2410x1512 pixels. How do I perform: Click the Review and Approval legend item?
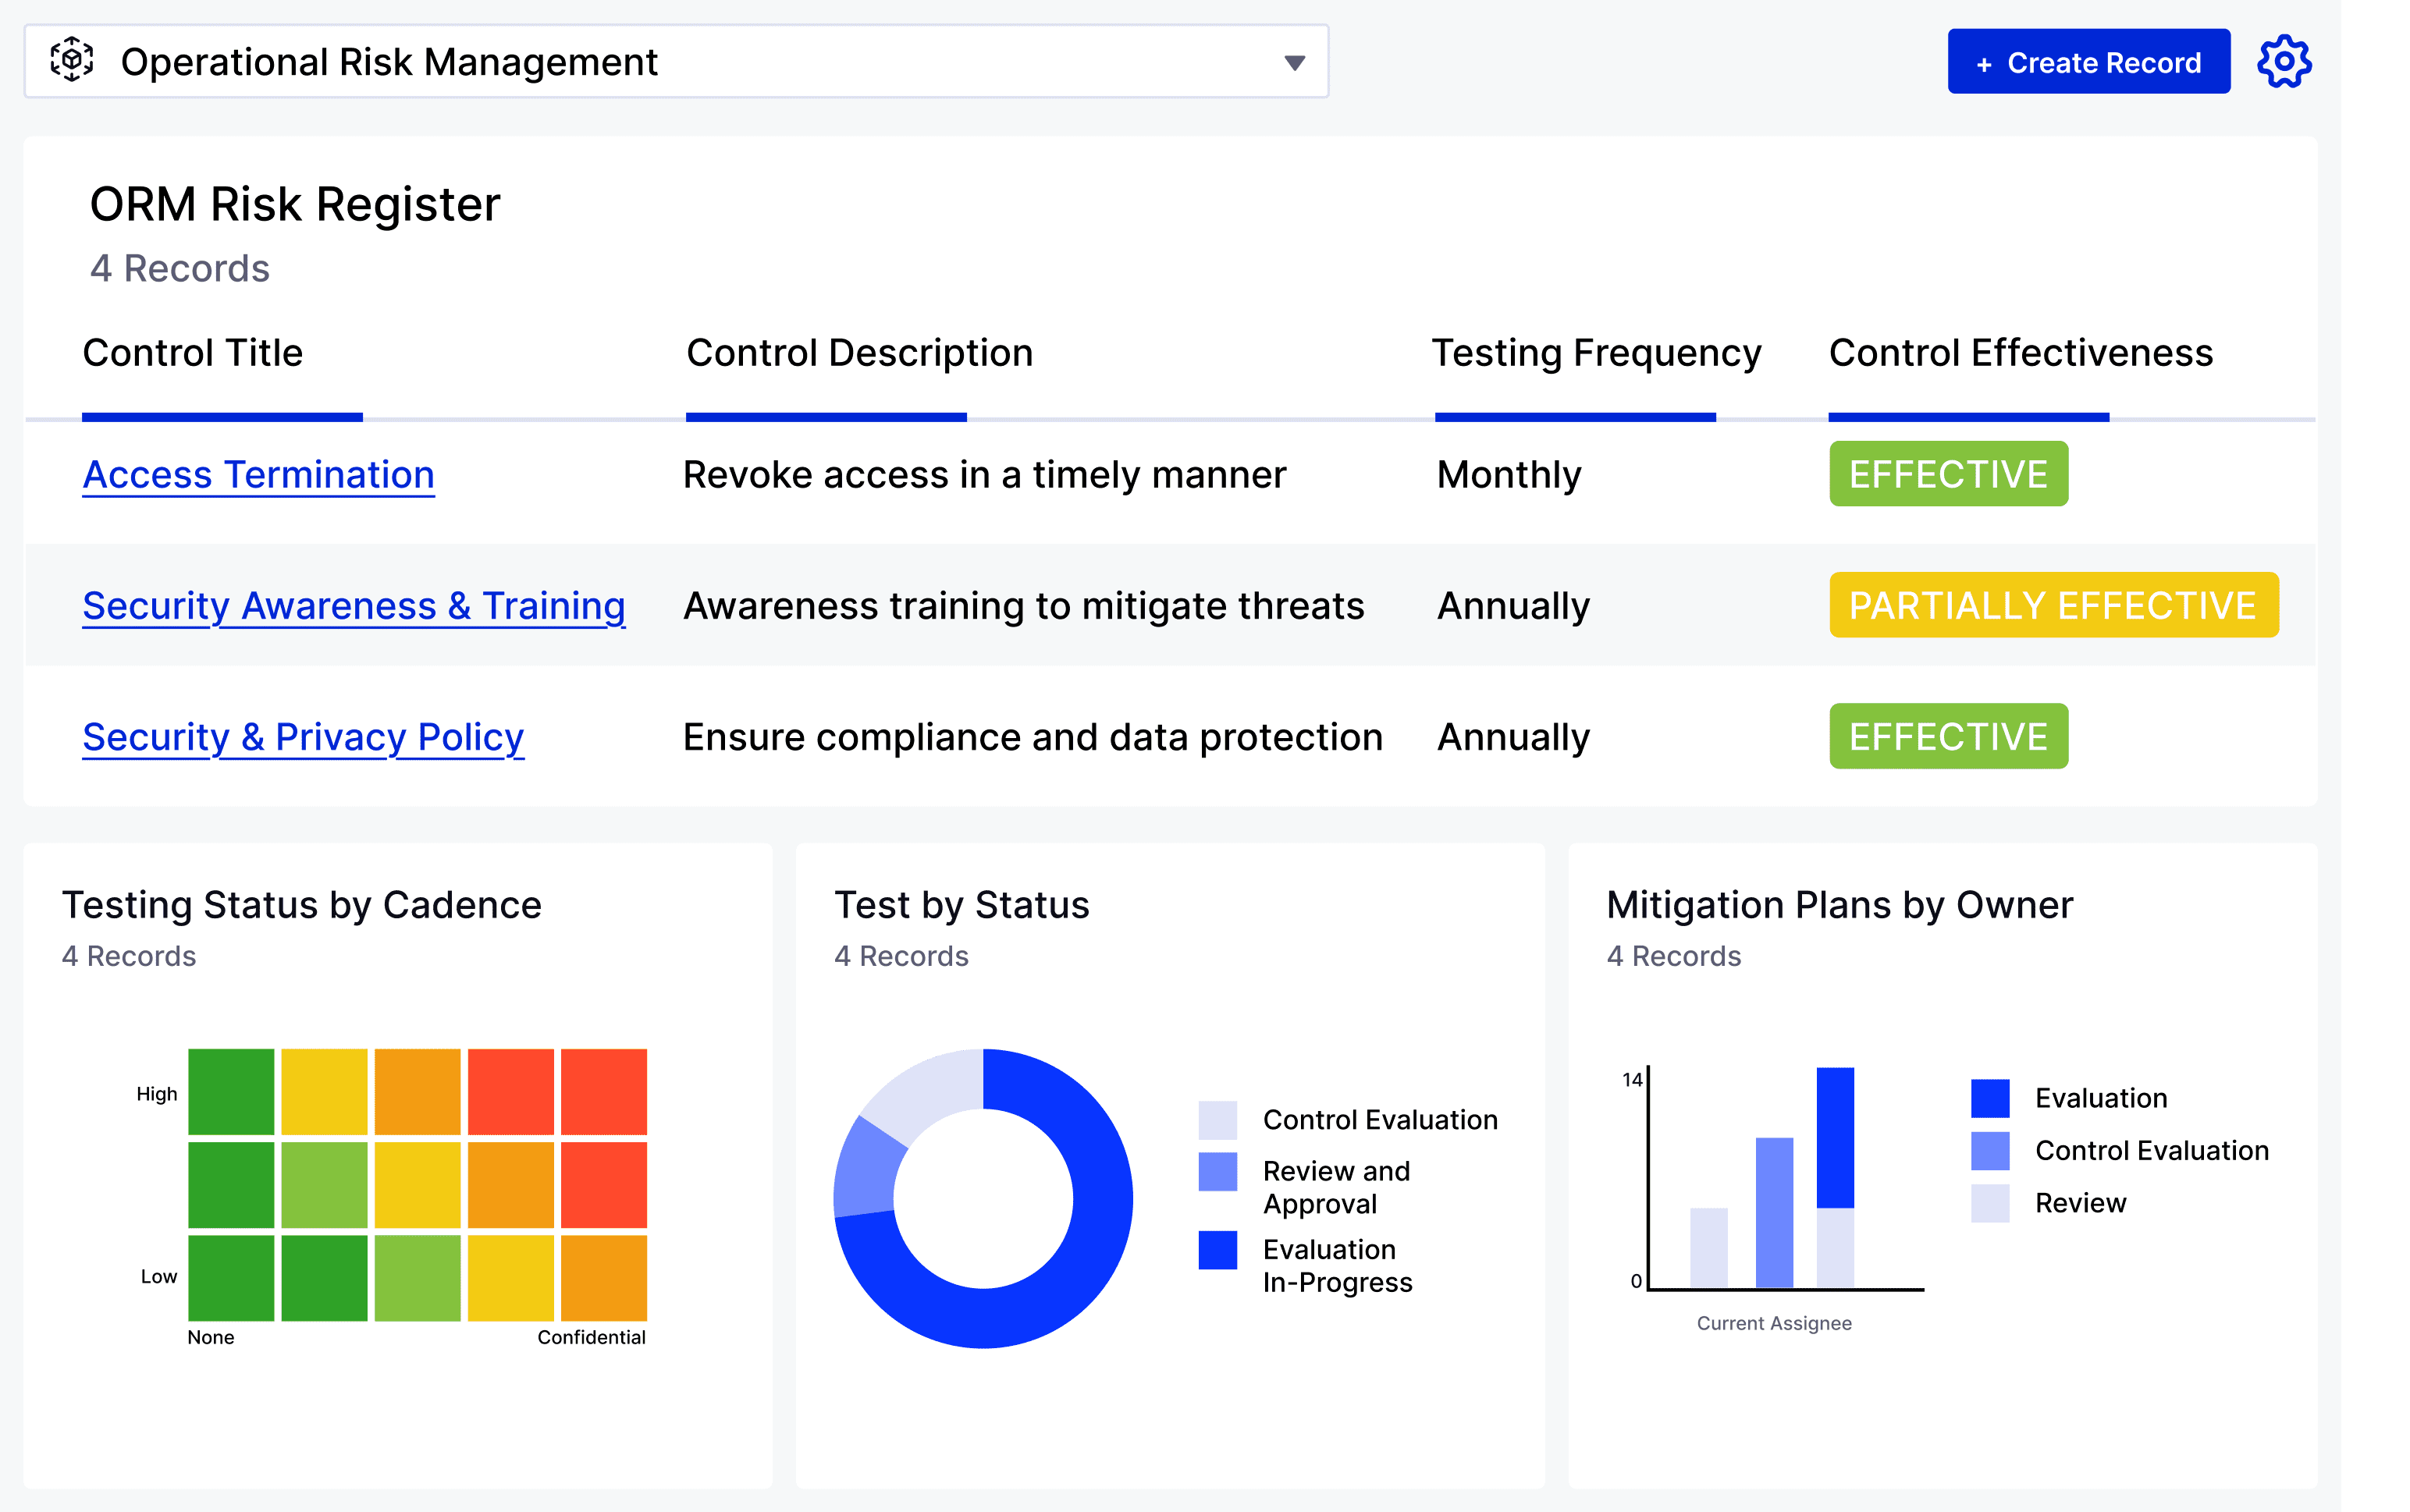point(1335,1185)
